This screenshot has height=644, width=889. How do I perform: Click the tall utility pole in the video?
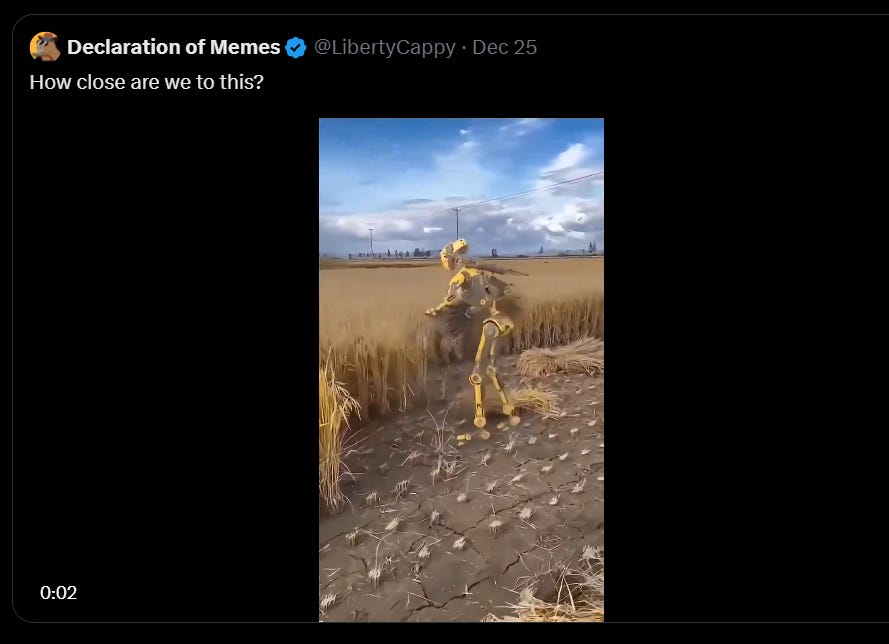456,224
